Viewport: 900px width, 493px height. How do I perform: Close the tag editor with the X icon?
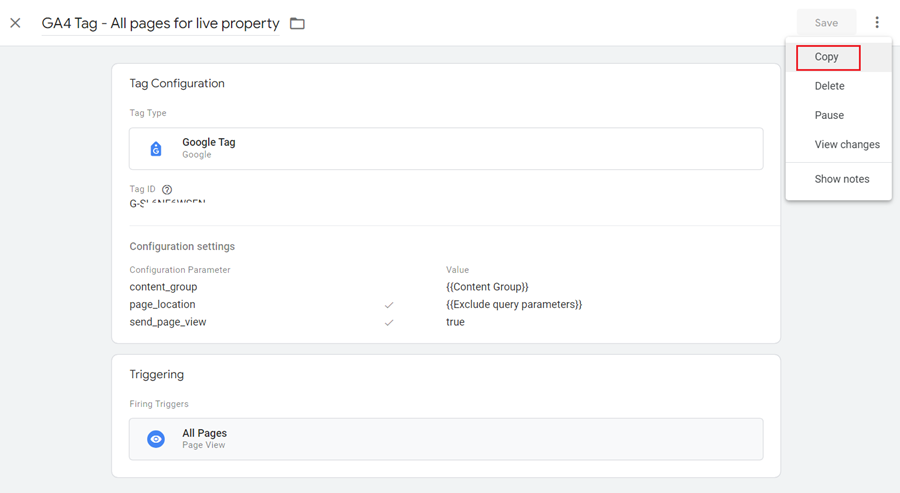[x=15, y=23]
